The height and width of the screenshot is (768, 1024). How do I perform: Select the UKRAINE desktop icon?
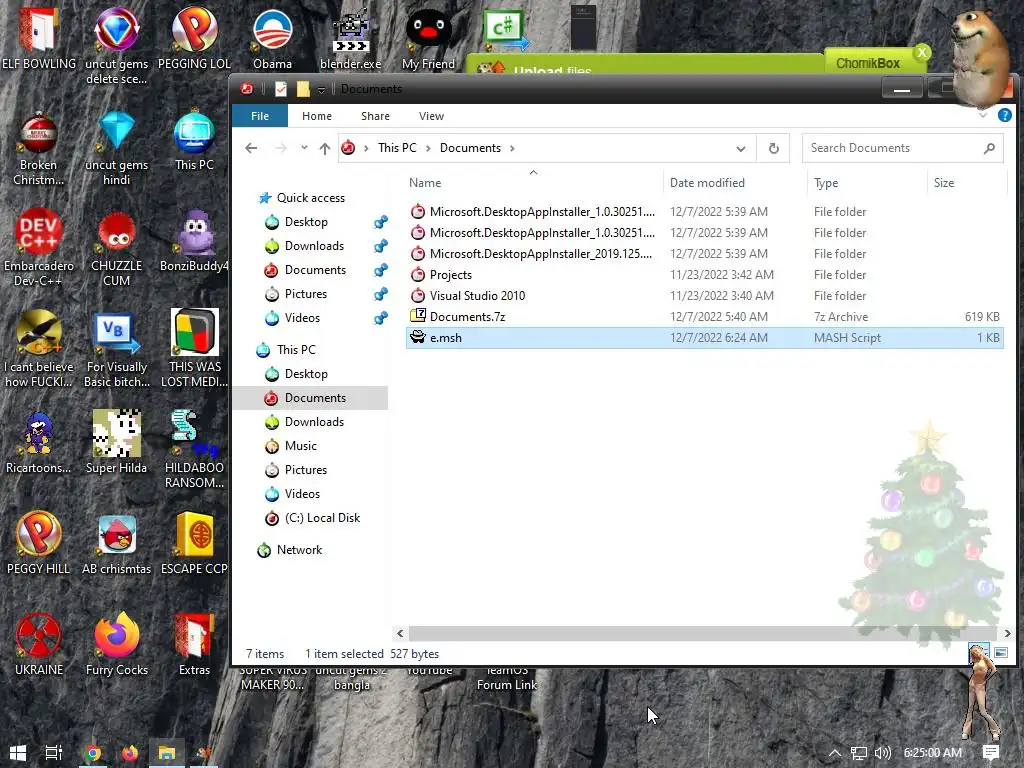pos(39,645)
